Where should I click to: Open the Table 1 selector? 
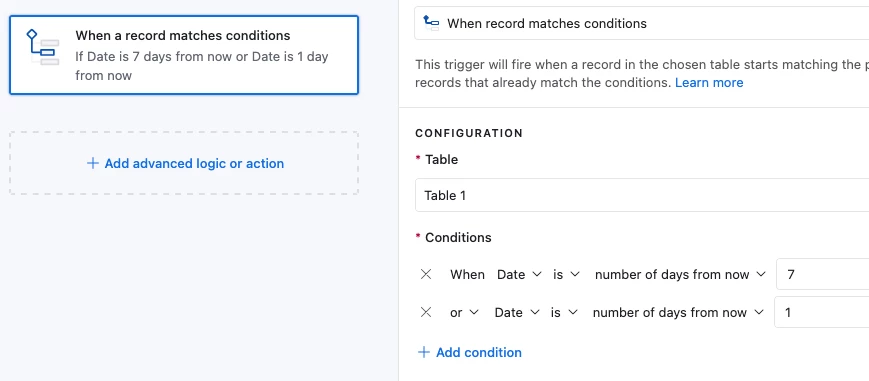click(642, 195)
